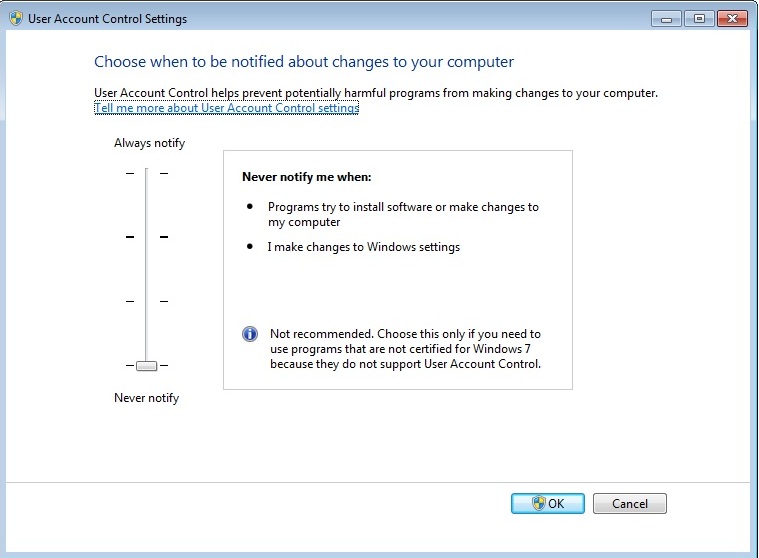Image resolution: width=759 pixels, height=558 pixels.
Task: Close the User Account Control Settings window
Action: (732, 19)
